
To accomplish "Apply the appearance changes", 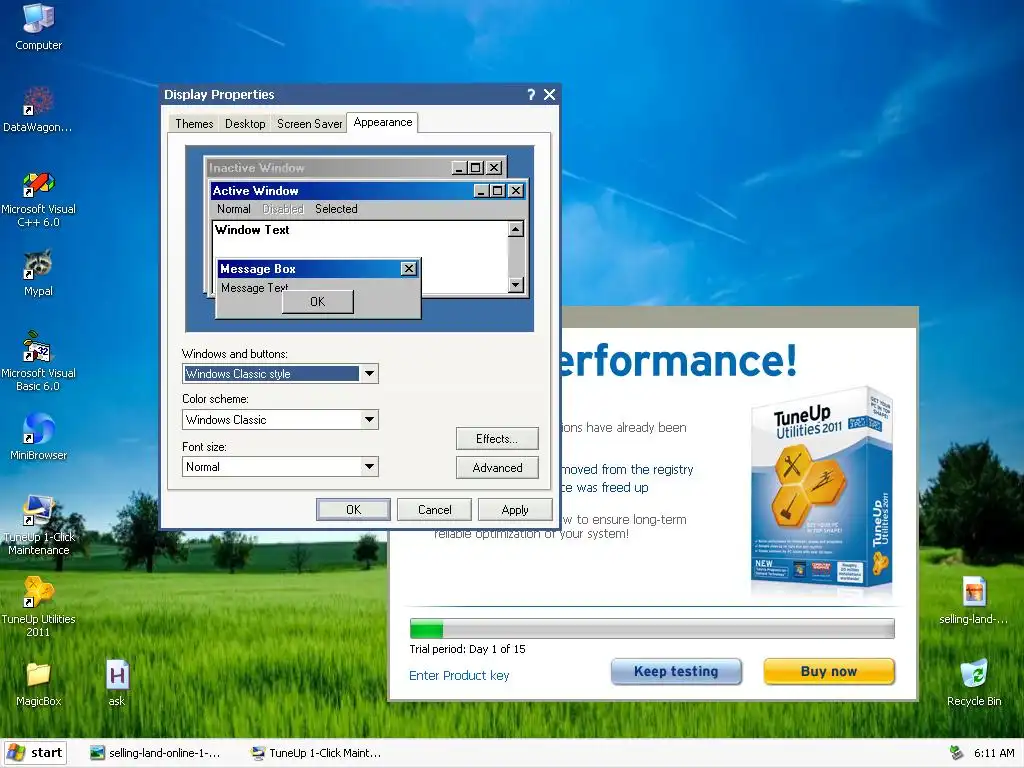I will pos(515,509).
